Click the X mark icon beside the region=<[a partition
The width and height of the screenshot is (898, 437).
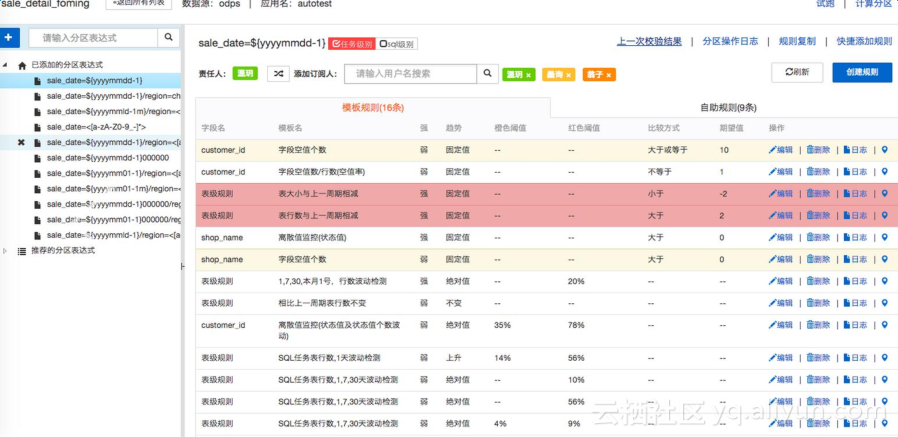pyautogui.click(x=21, y=142)
